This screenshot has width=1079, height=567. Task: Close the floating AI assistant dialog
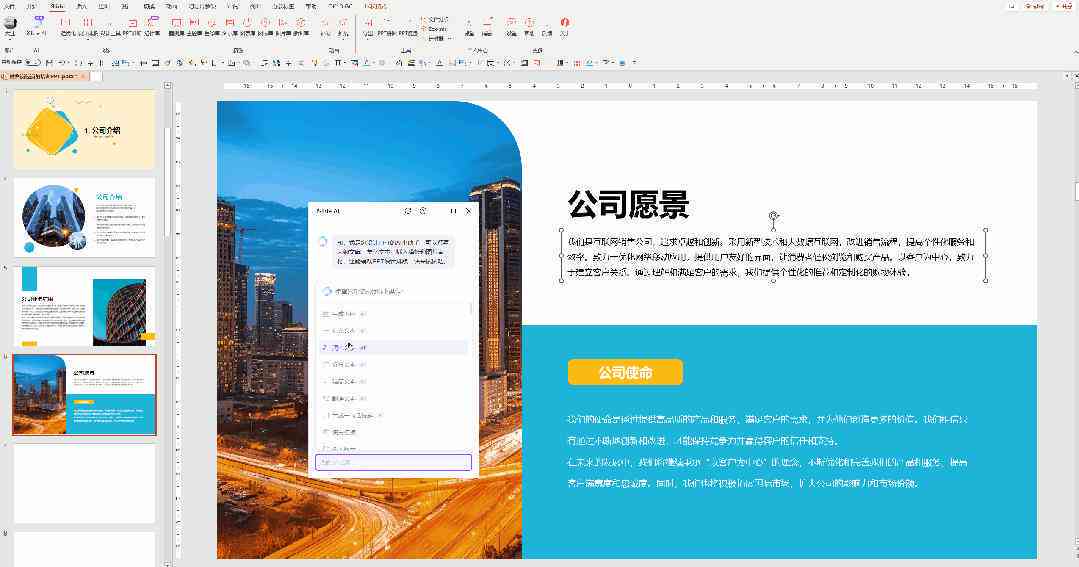[469, 211]
